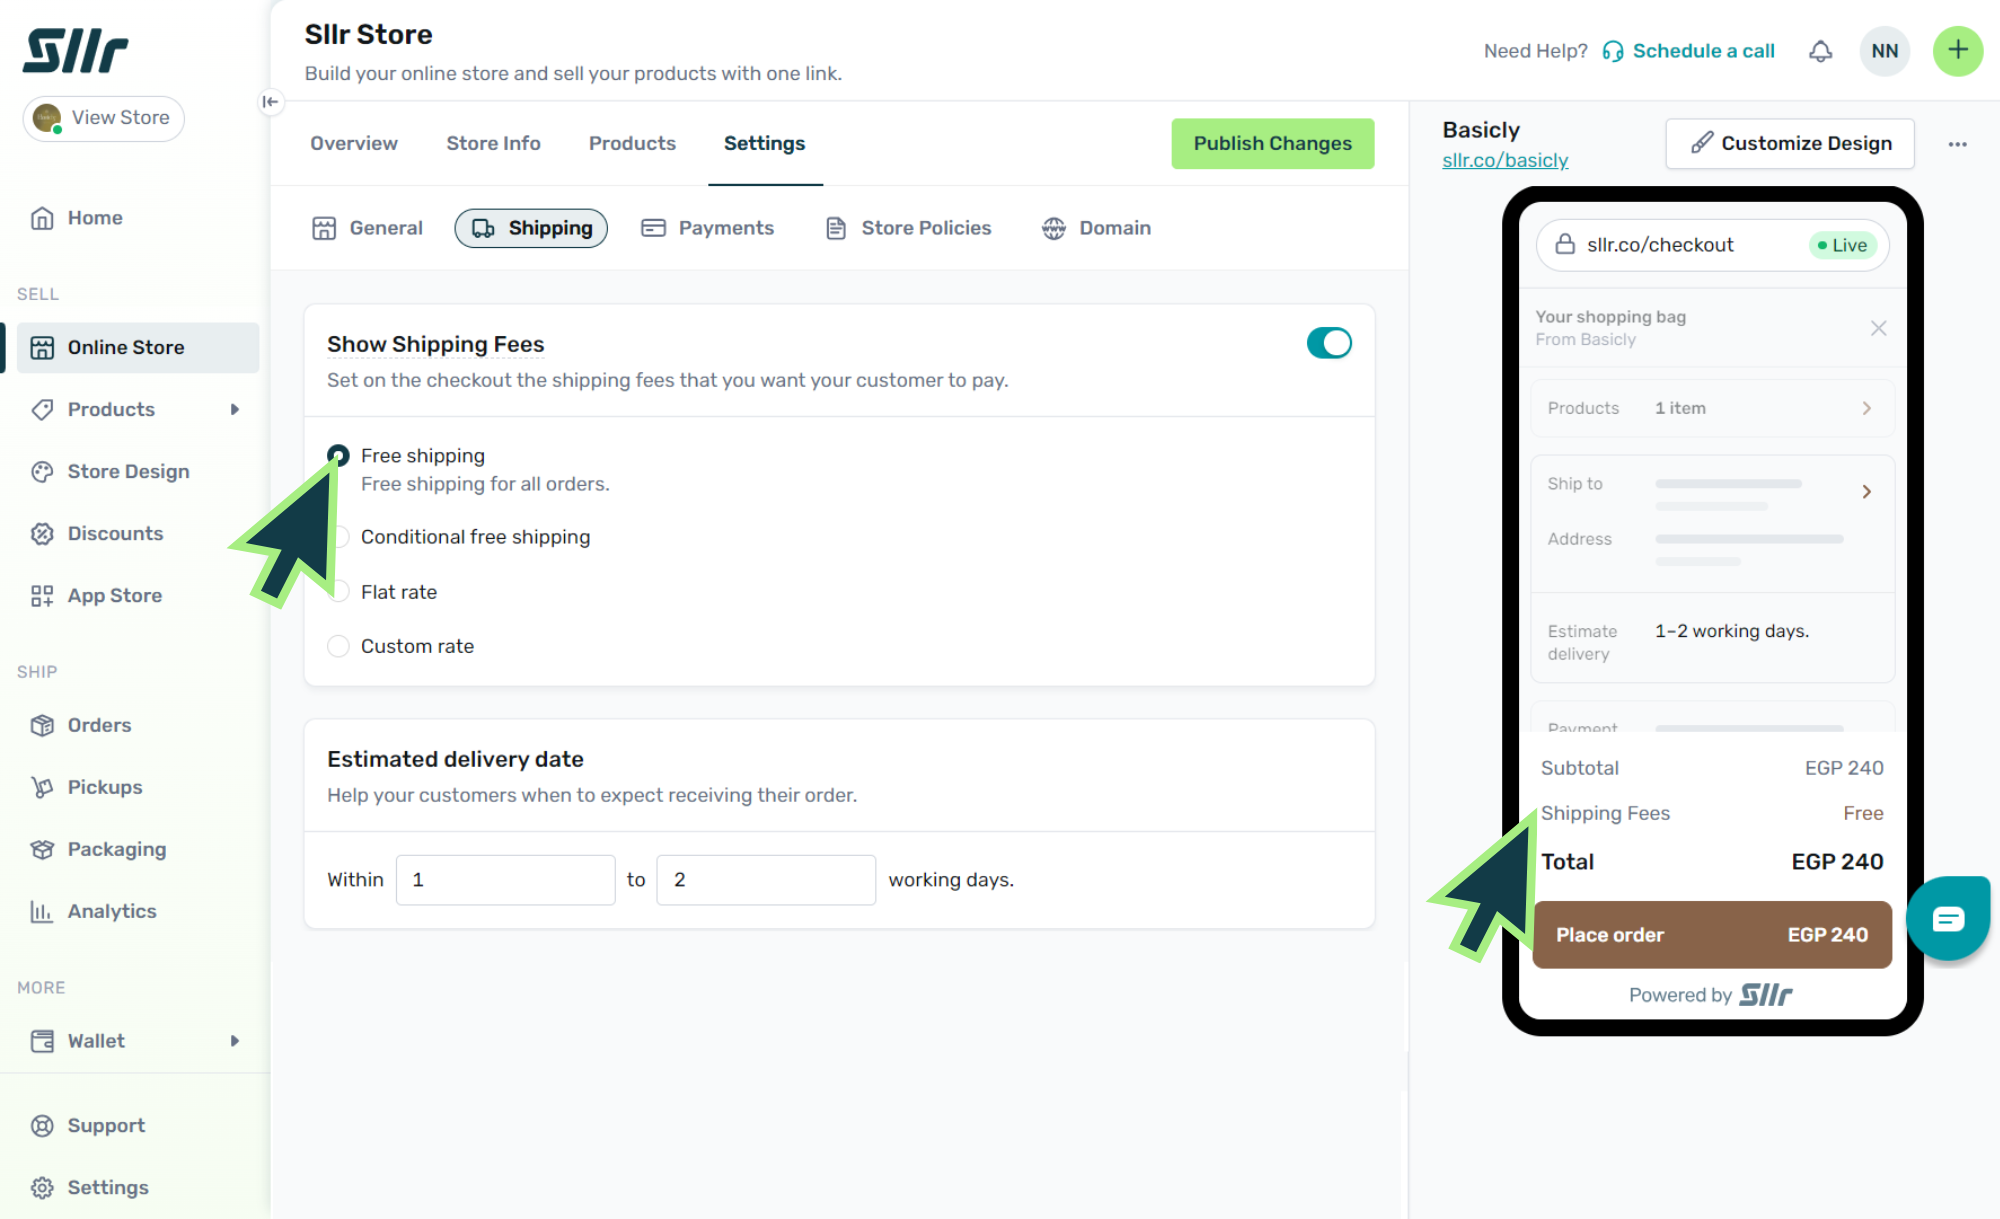Click the delivery days 'to' input field
The height and width of the screenshot is (1219, 2000).
click(x=765, y=880)
